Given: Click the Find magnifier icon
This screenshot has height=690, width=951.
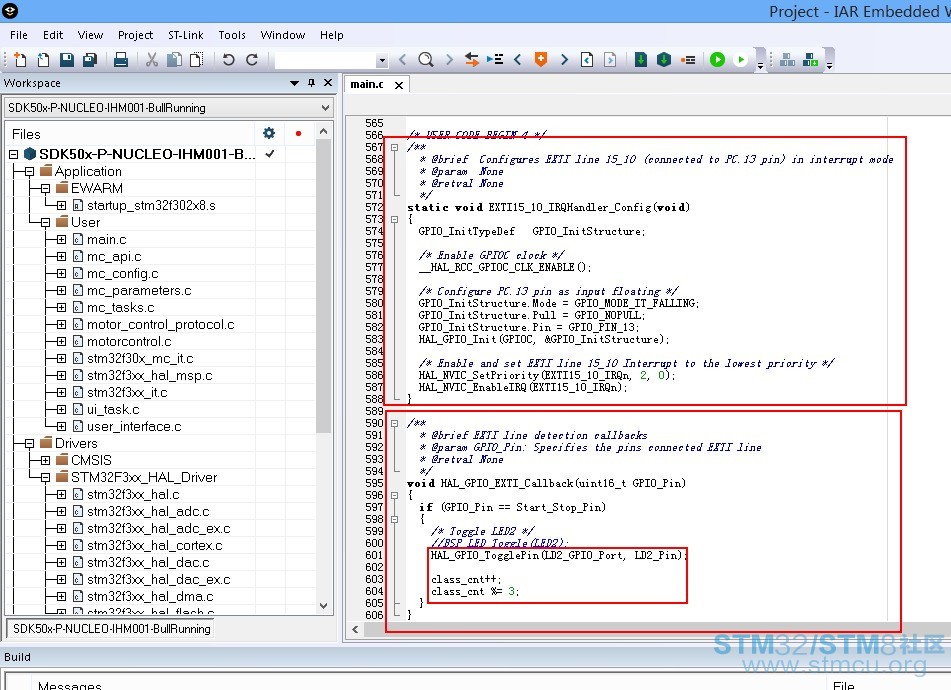Looking at the screenshot, I should (x=426, y=59).
